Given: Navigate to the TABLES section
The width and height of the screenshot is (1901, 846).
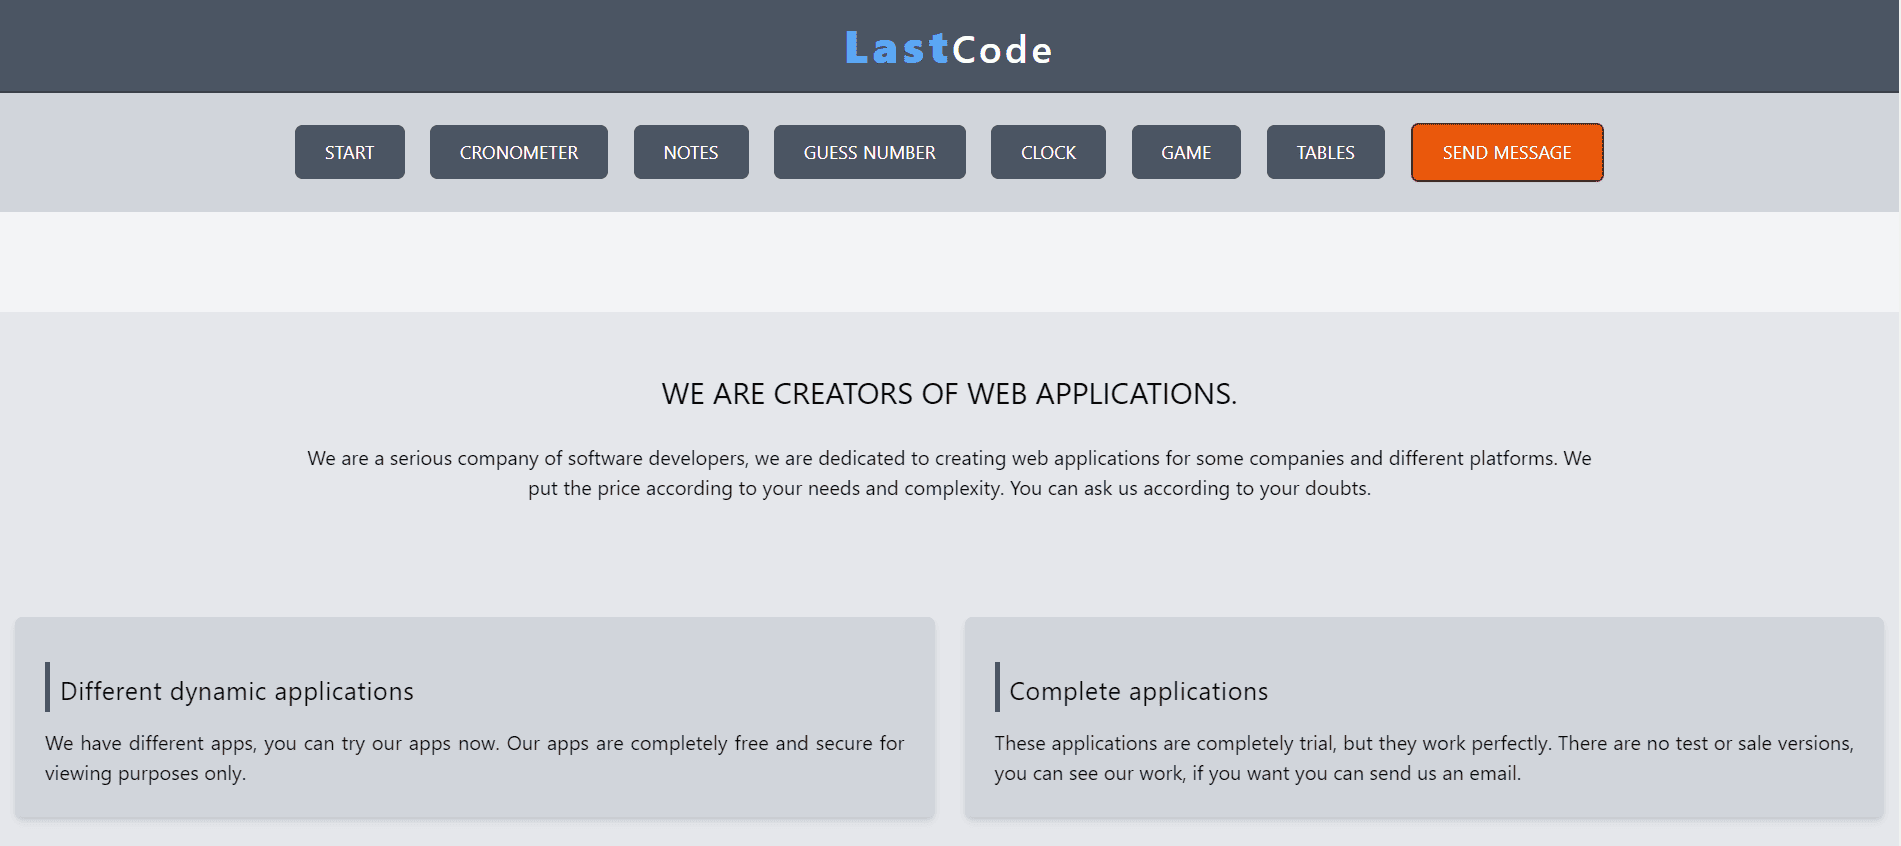Looking at the screenshot, I should 1325,152.
